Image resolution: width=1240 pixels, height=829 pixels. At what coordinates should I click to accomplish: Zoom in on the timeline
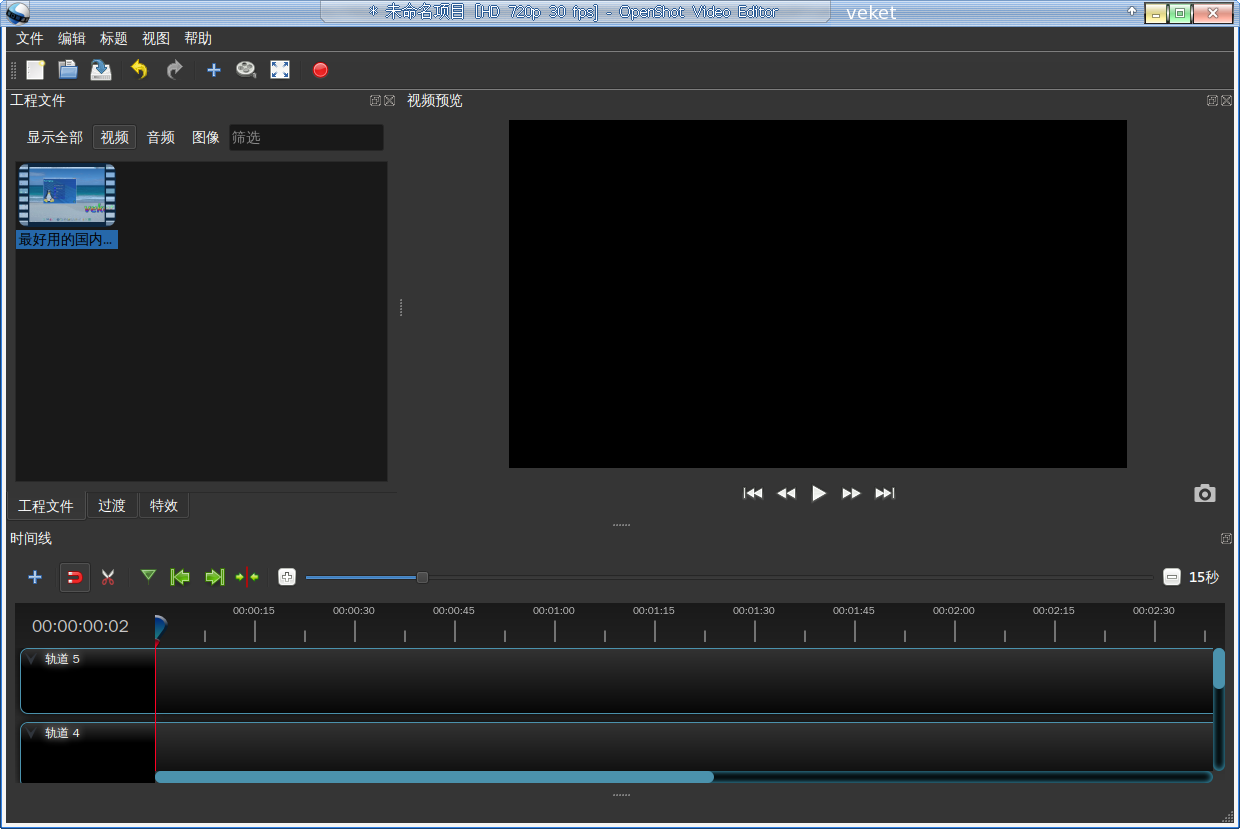(287, 577)
